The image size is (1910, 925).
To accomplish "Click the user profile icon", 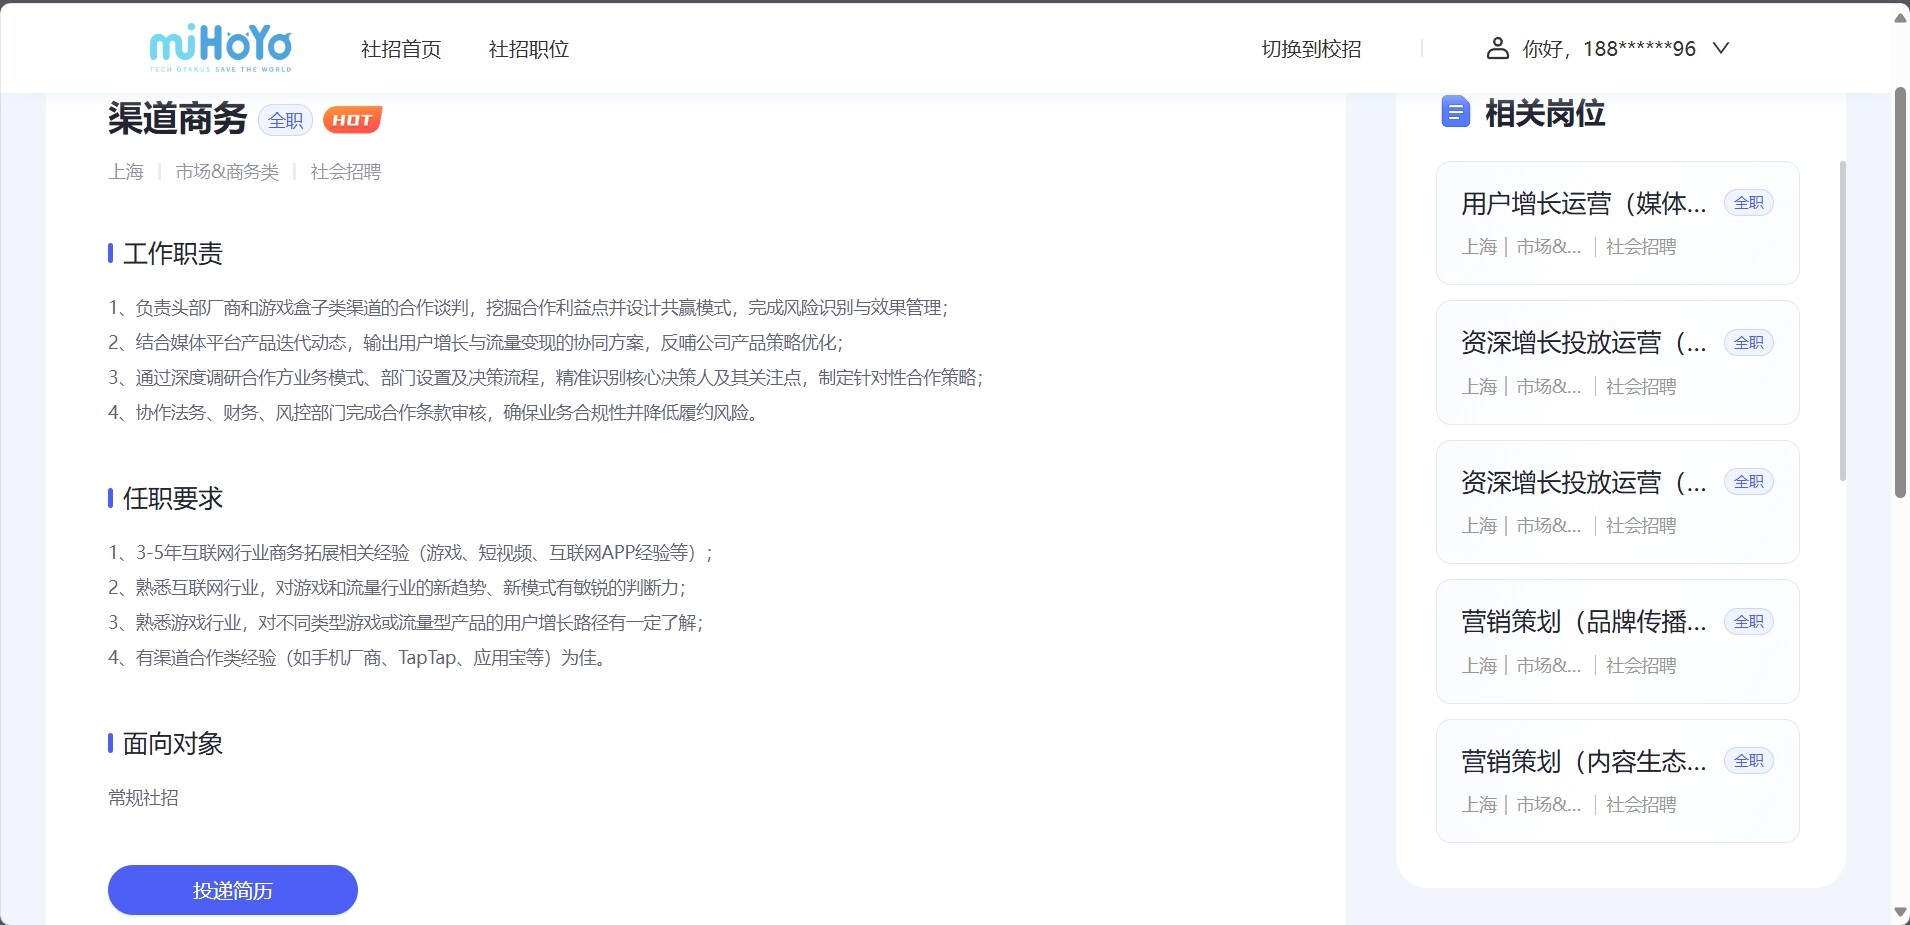I will coord(1497,48).
